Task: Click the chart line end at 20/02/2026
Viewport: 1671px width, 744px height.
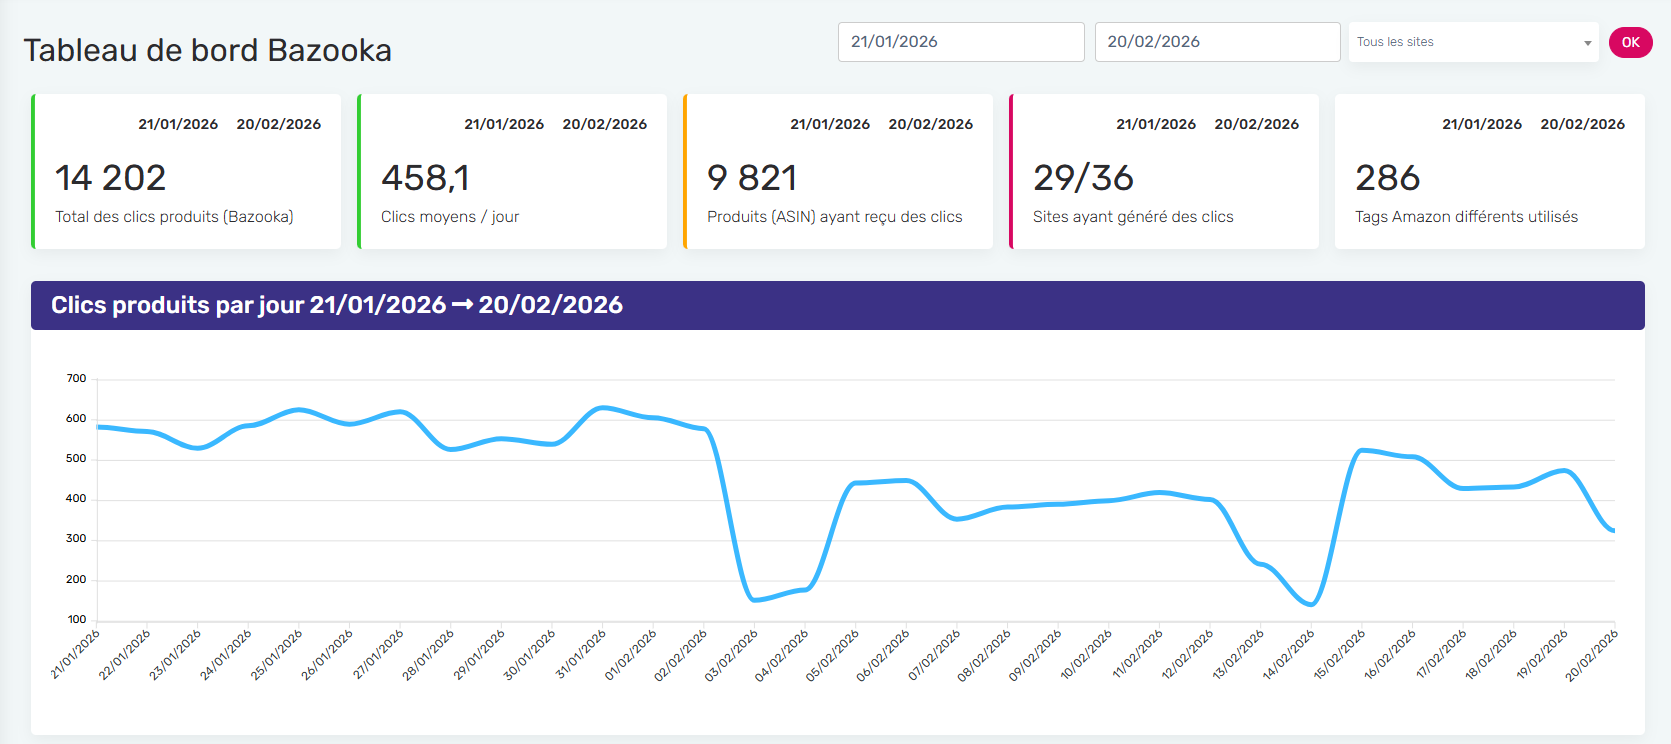Action: pos(1613,531)
